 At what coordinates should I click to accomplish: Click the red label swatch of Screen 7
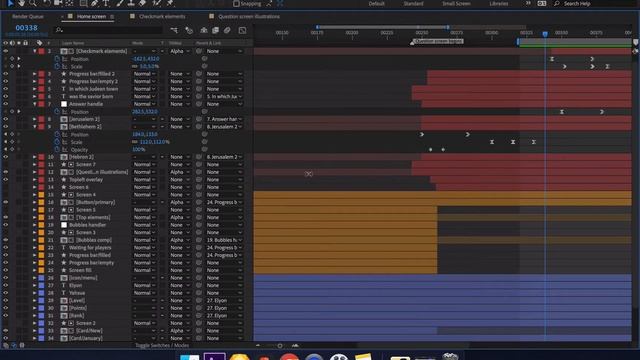[x=41, y=164]
